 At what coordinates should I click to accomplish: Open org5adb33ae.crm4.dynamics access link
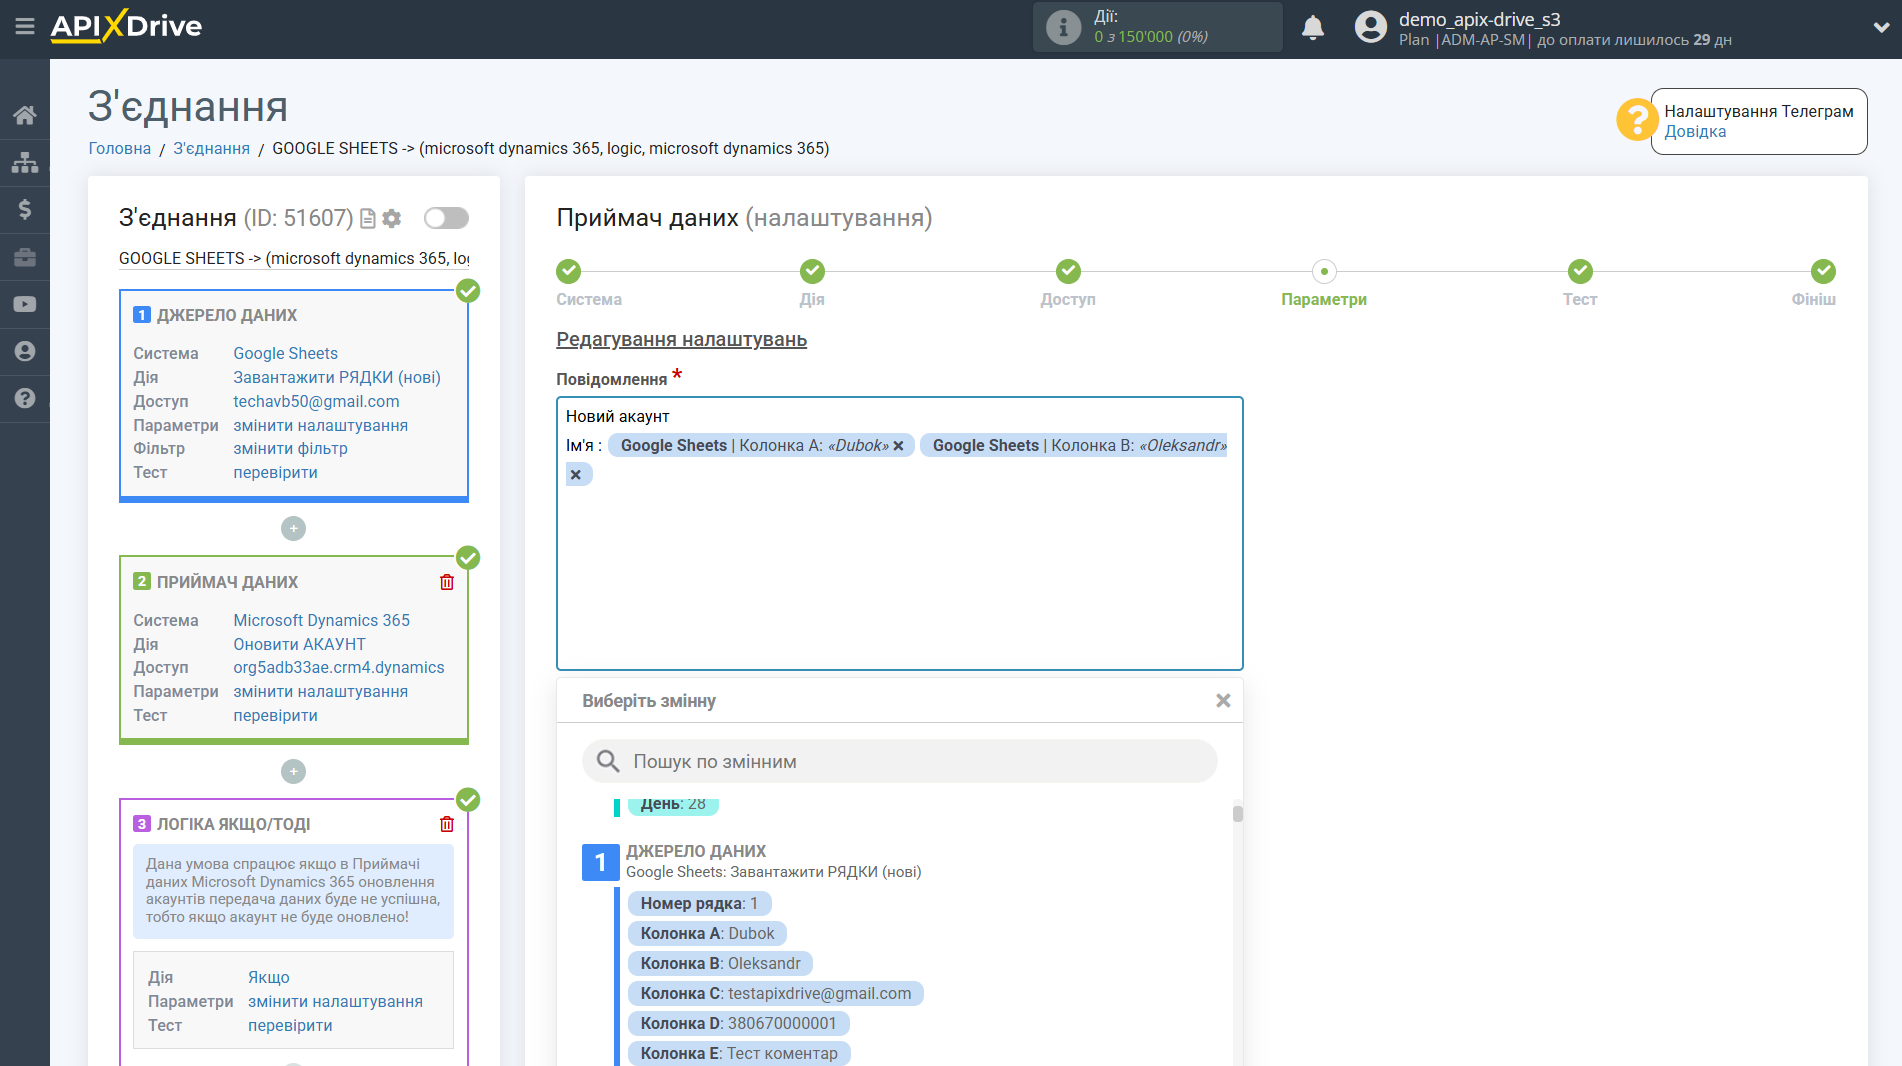[339, 667]
